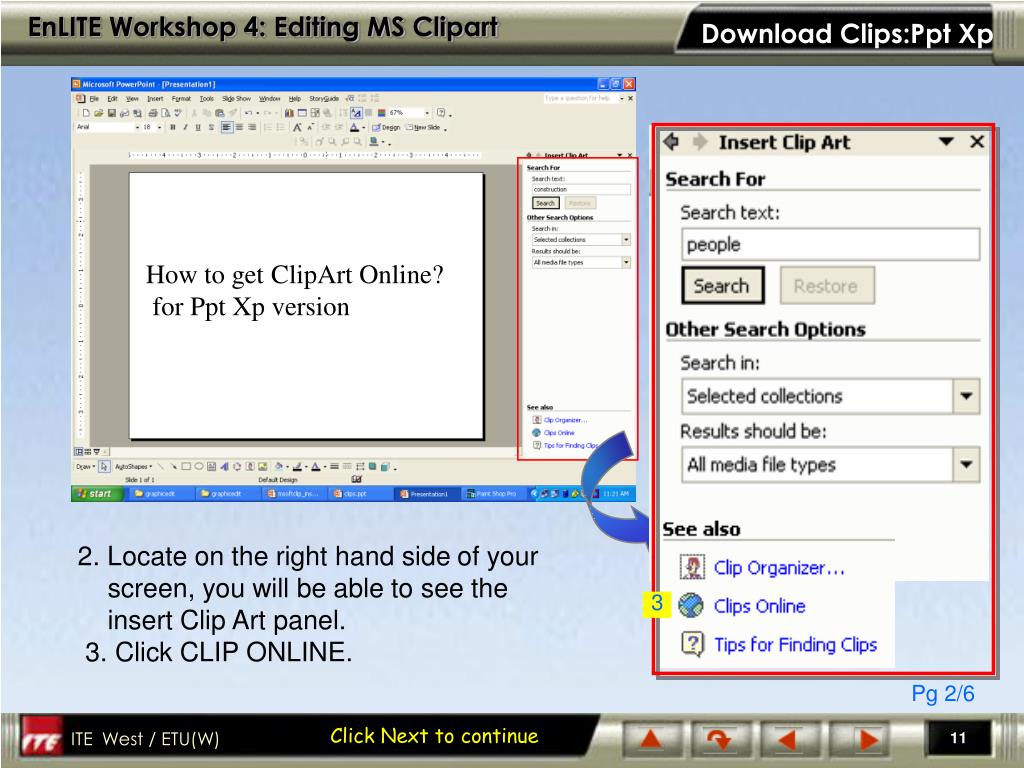Open the Edit menu in PowerPoint
The image size is (1024, 768).
click(112, 99)
